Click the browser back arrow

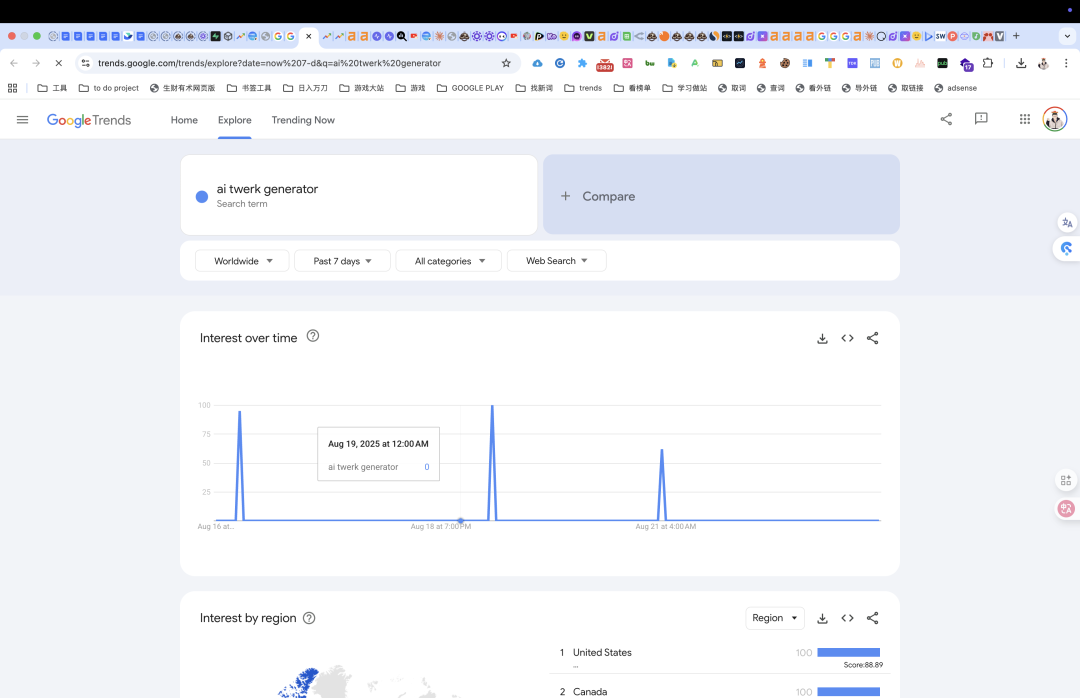pos(14,63)
